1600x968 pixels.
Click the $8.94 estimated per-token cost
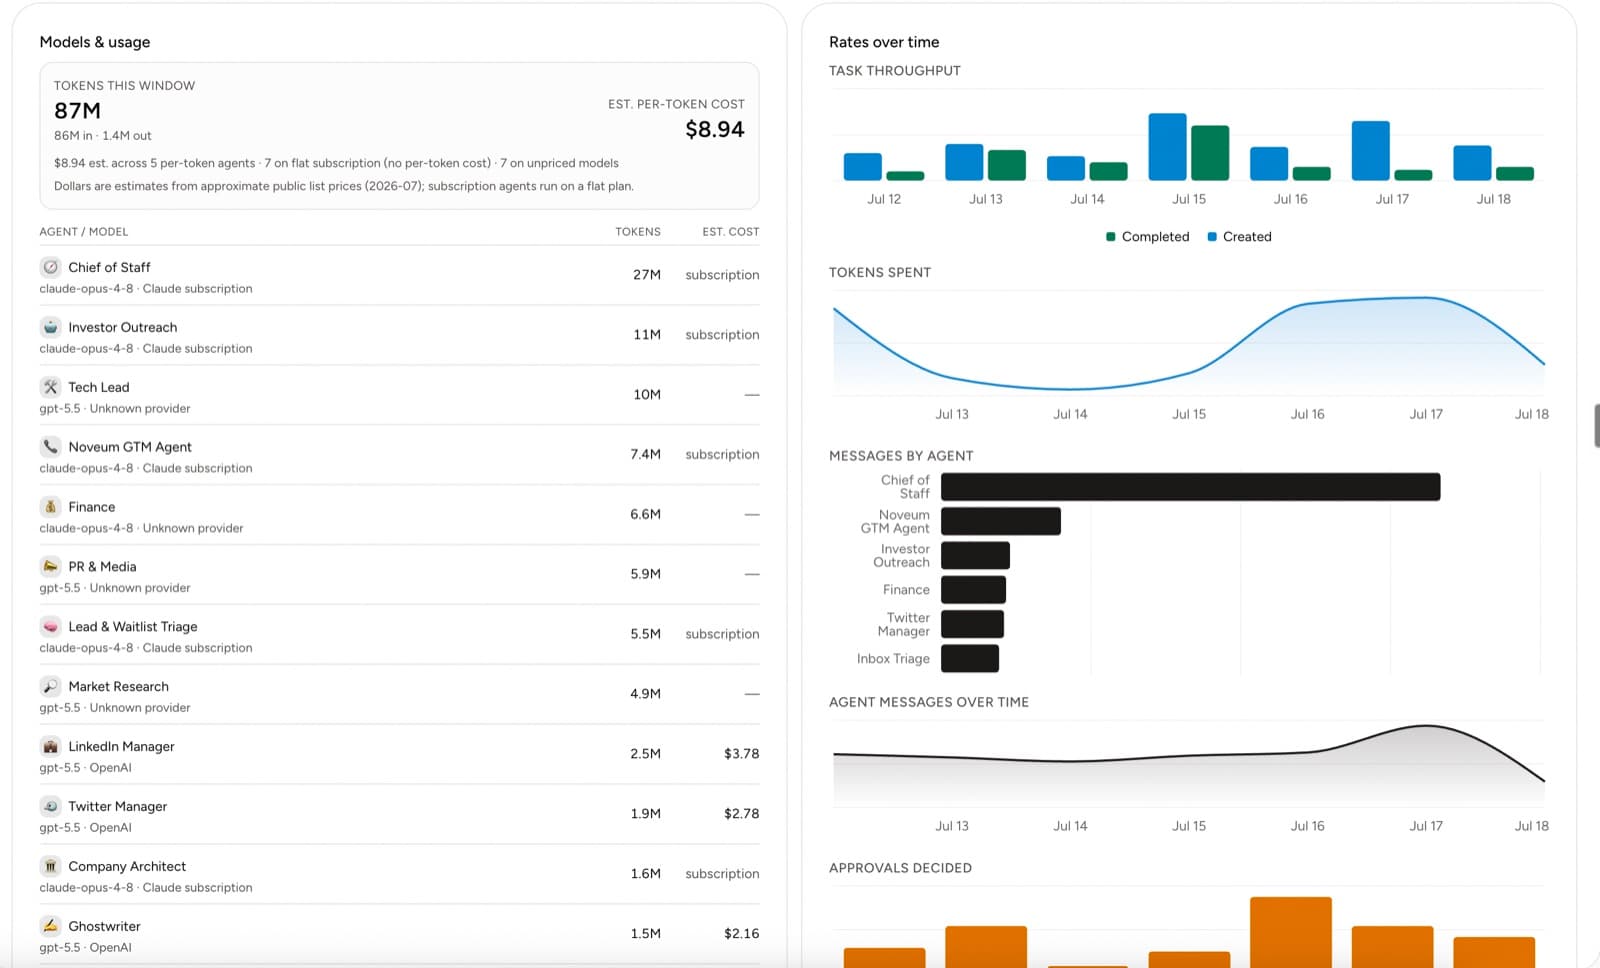coord(714,129)
